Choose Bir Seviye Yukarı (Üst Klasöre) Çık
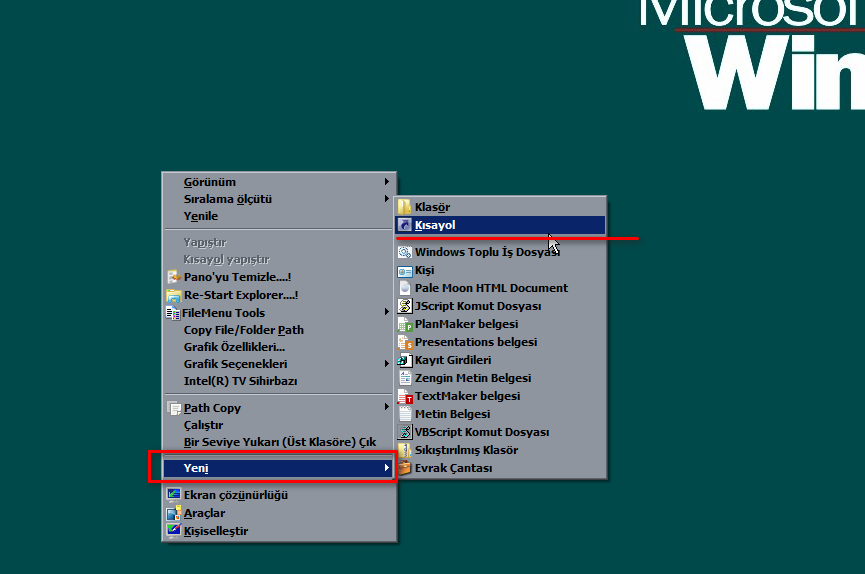Screen dimensions: 865x574 pos(279,443)
